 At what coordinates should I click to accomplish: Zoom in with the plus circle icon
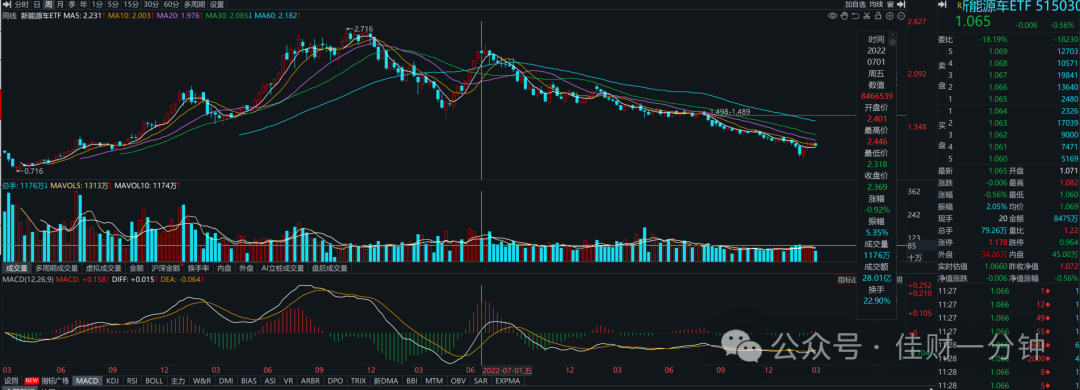[x=890, y=16]
